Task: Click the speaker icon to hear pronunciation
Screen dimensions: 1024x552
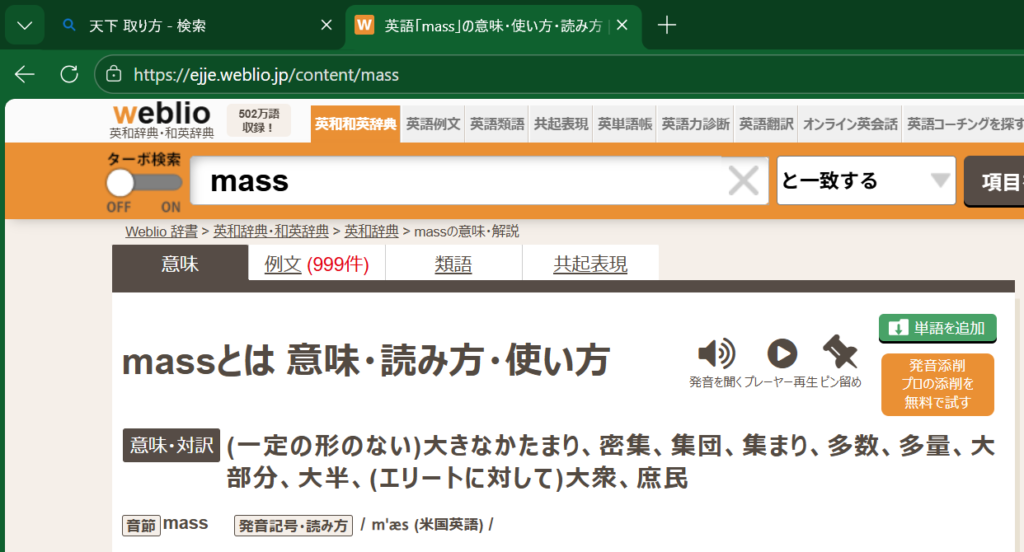Action: tap(716, 353)
